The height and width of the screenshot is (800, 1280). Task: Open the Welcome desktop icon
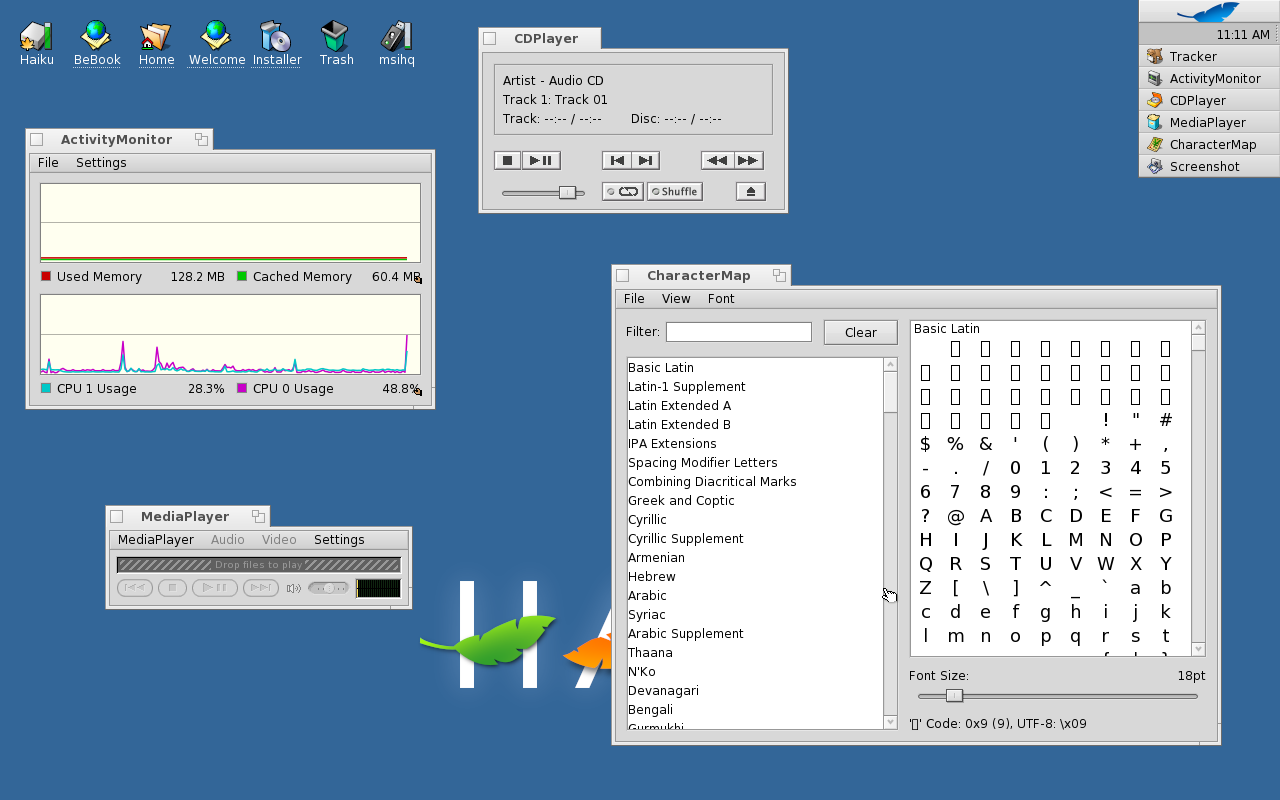click(x=216, y=43)
